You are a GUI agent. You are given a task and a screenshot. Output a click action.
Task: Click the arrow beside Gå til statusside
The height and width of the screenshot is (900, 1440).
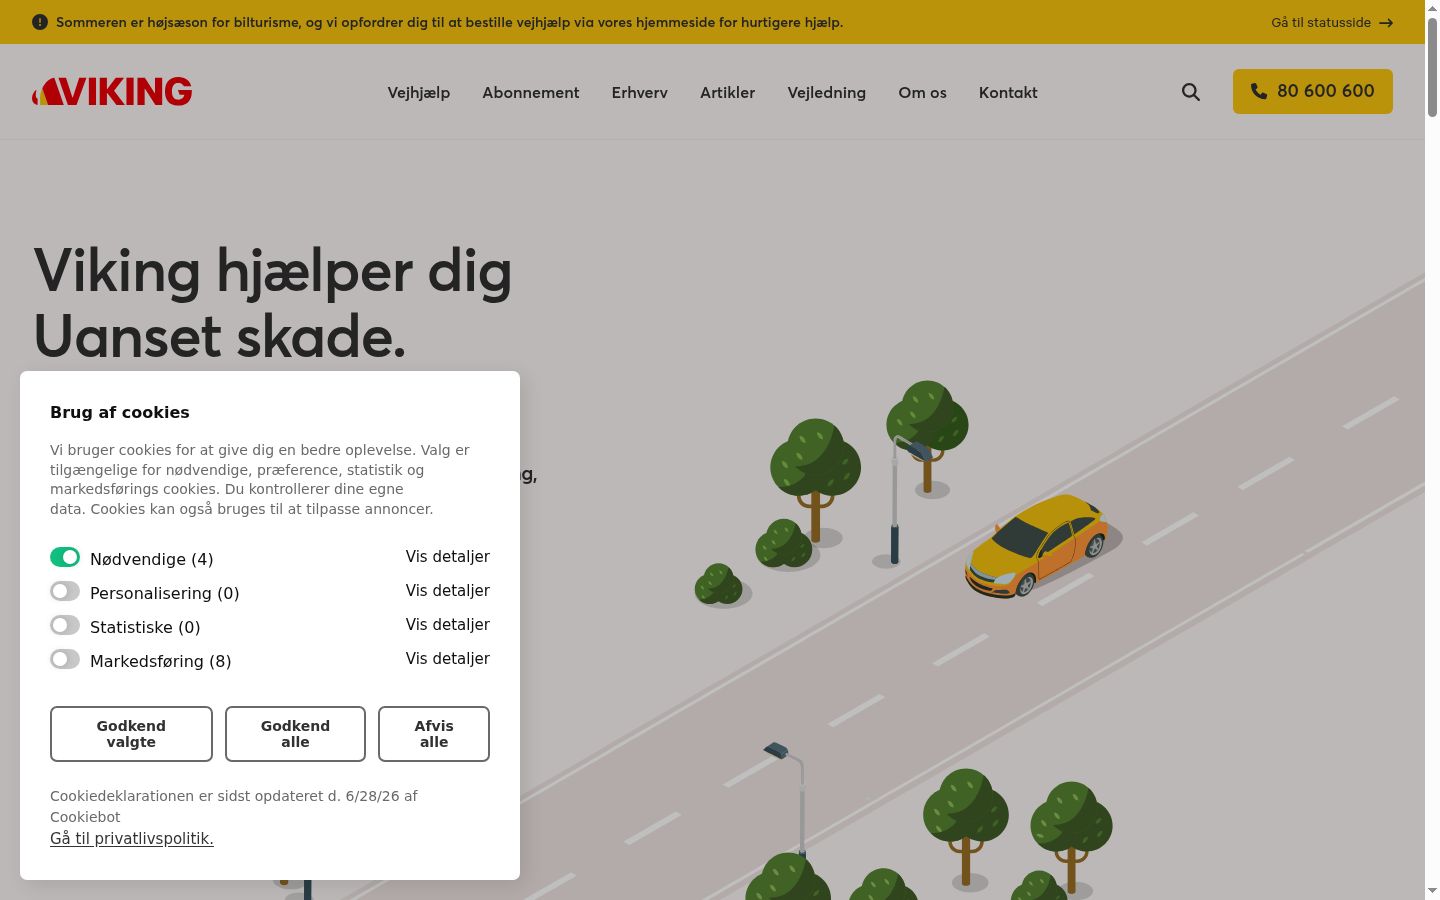pyautogui.click(x=1386, y=23)
